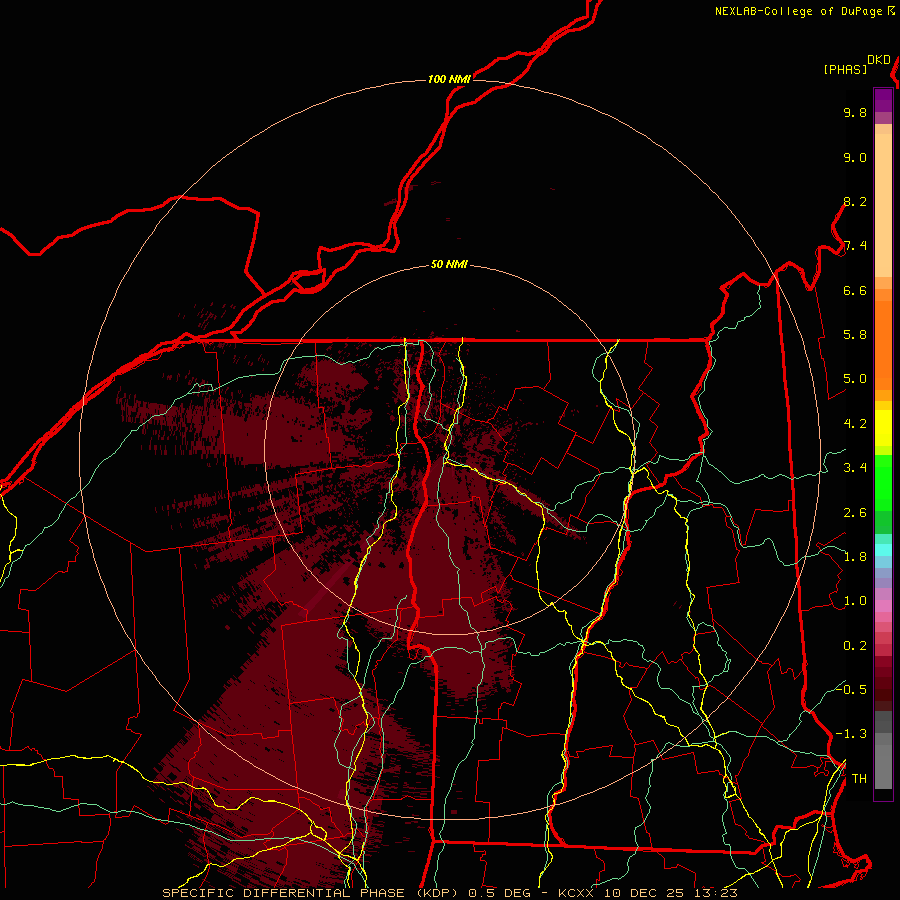Click the DKD product code label
This screenshot has height=900, width=900.
tap(879, 60)
